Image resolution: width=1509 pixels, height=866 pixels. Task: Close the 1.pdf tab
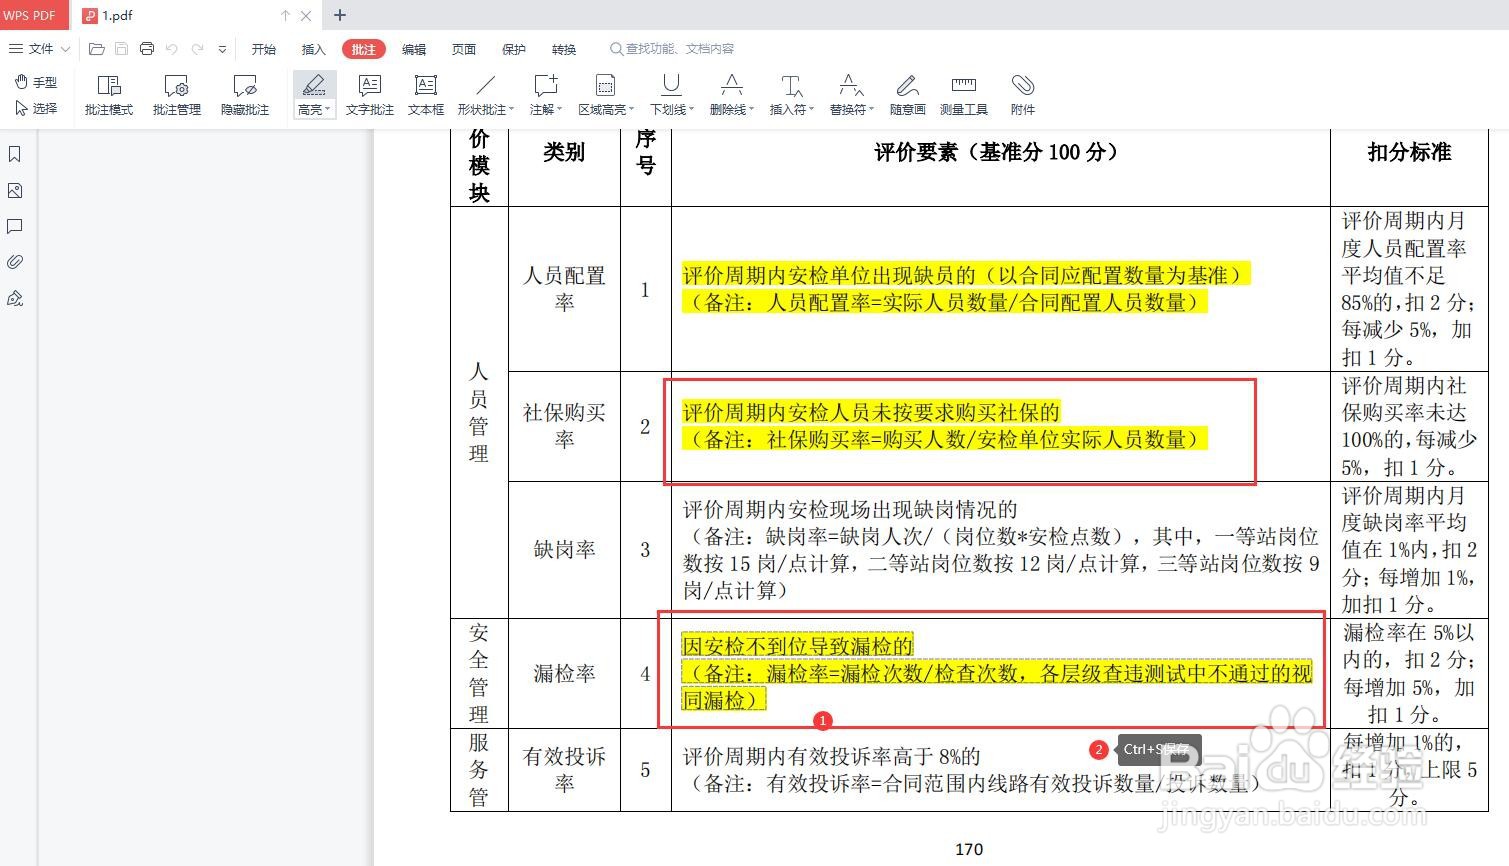click(306, 15)
